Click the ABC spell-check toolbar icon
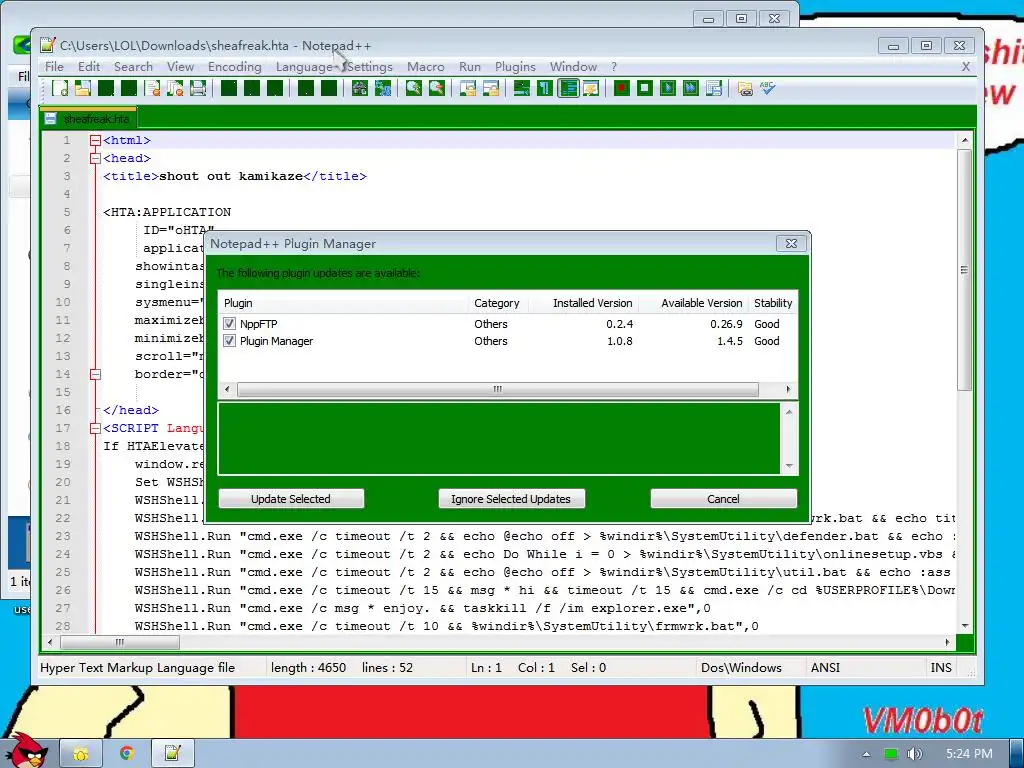The height and width of the screenshot is (768, 1024). pos(767,88)
